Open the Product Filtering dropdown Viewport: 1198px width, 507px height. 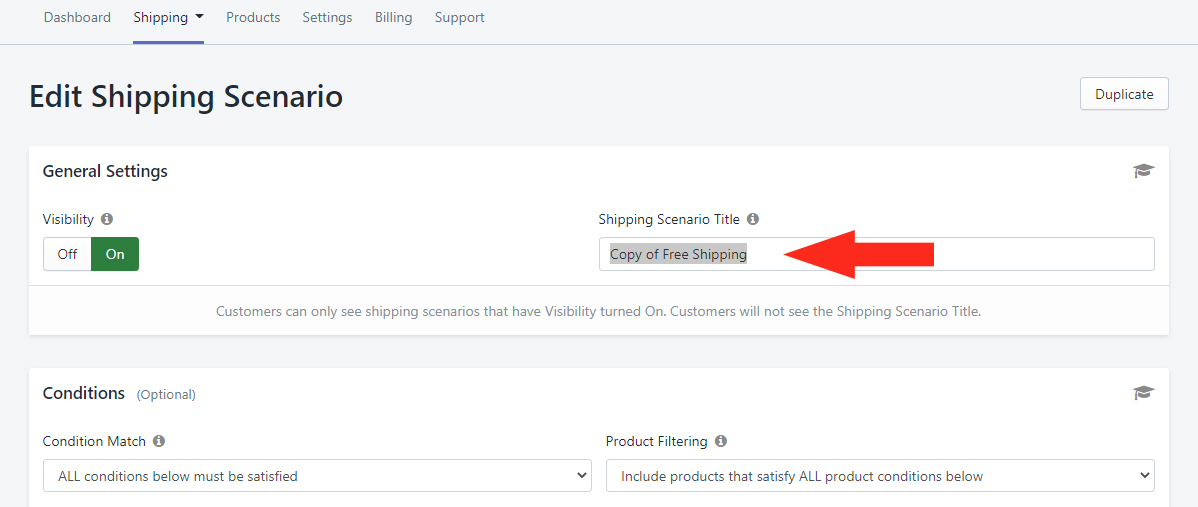tap(880, 476)
